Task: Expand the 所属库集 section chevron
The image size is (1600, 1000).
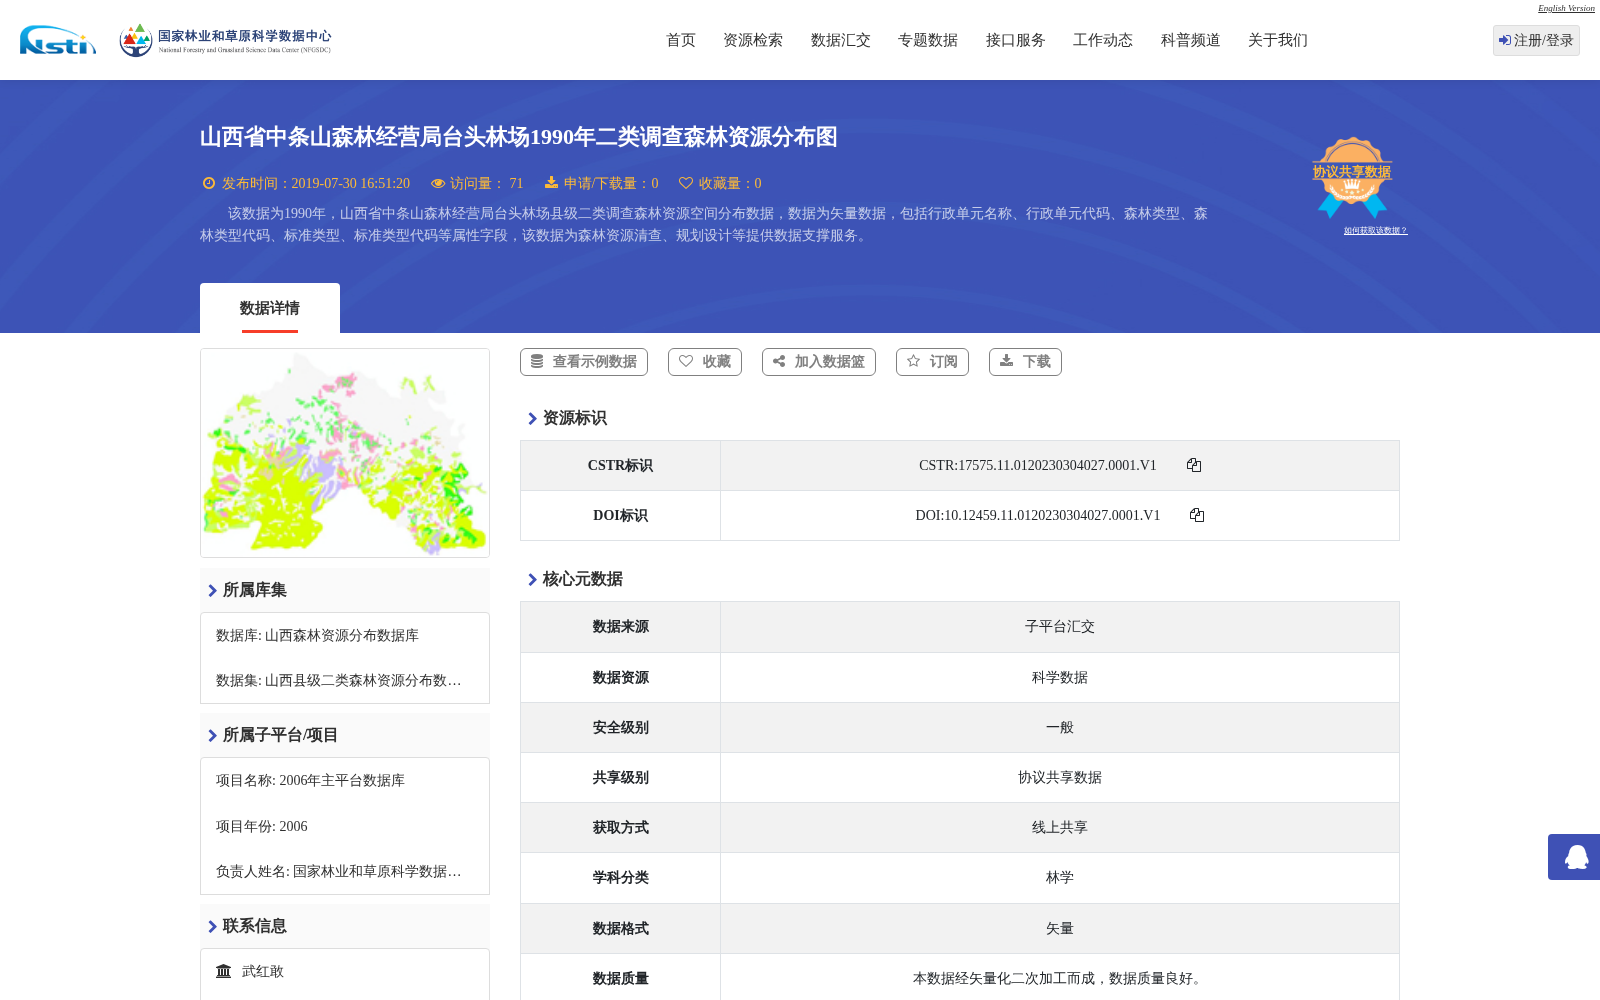Action: tap(212, 590)
